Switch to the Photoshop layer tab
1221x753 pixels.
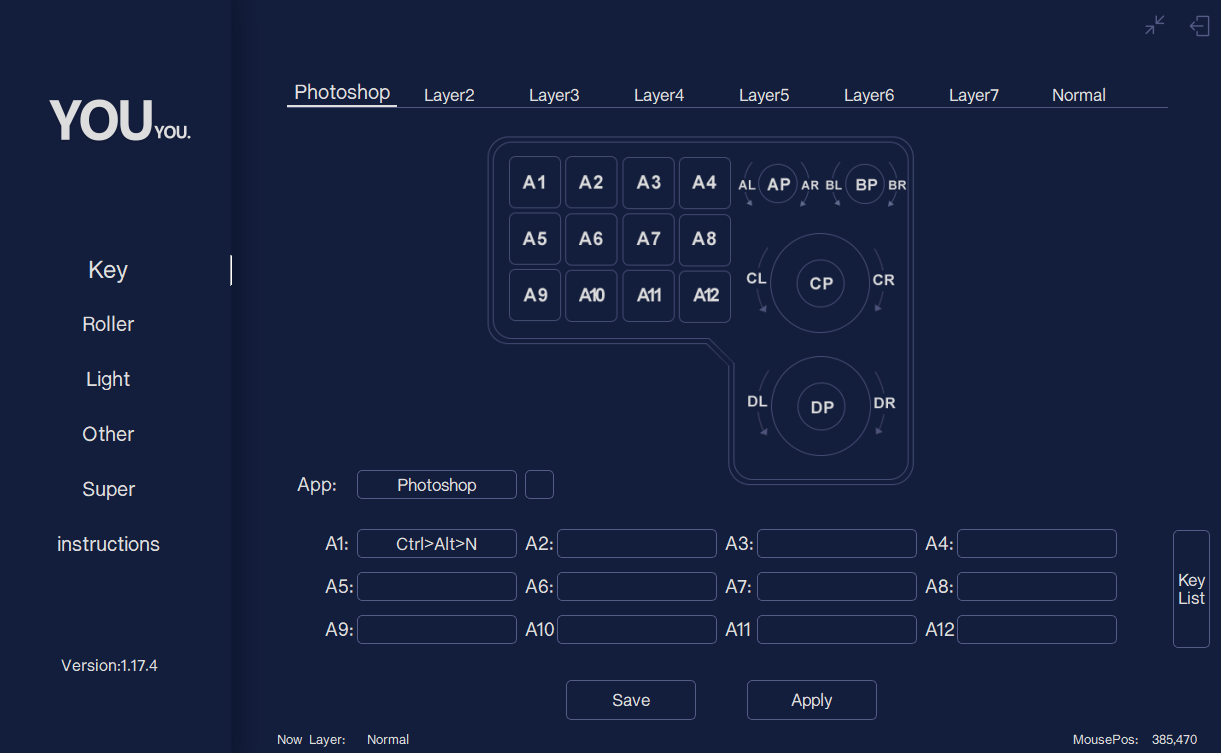[342, 92]
